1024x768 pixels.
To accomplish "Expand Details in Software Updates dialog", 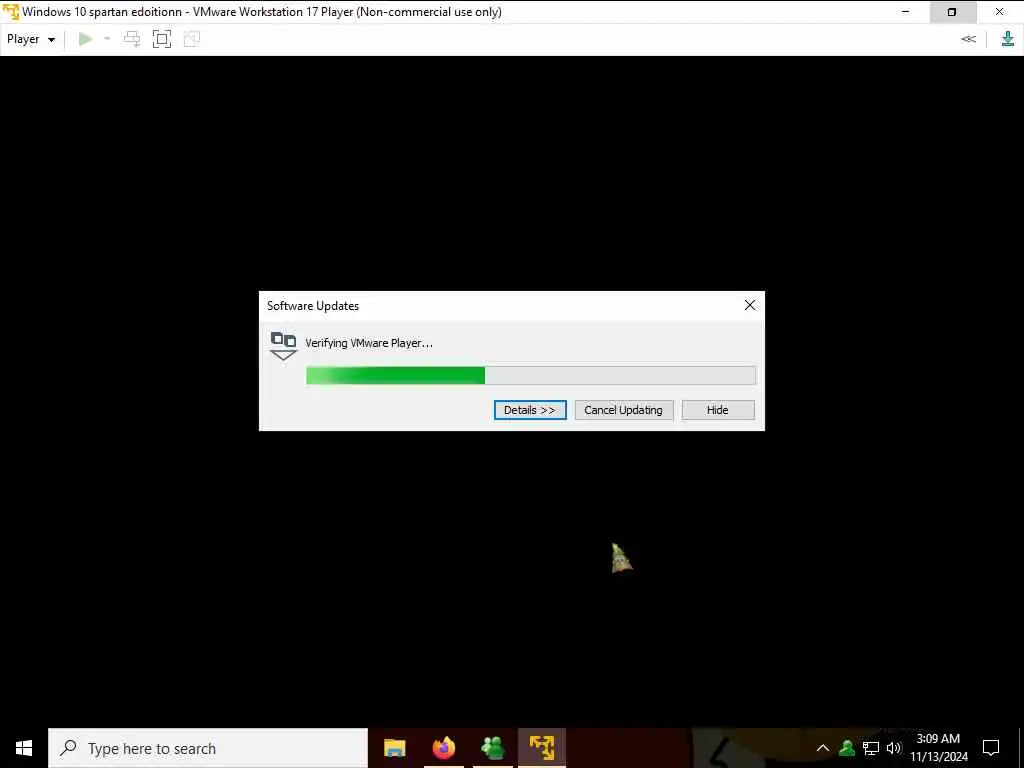I will coord(530,410).
